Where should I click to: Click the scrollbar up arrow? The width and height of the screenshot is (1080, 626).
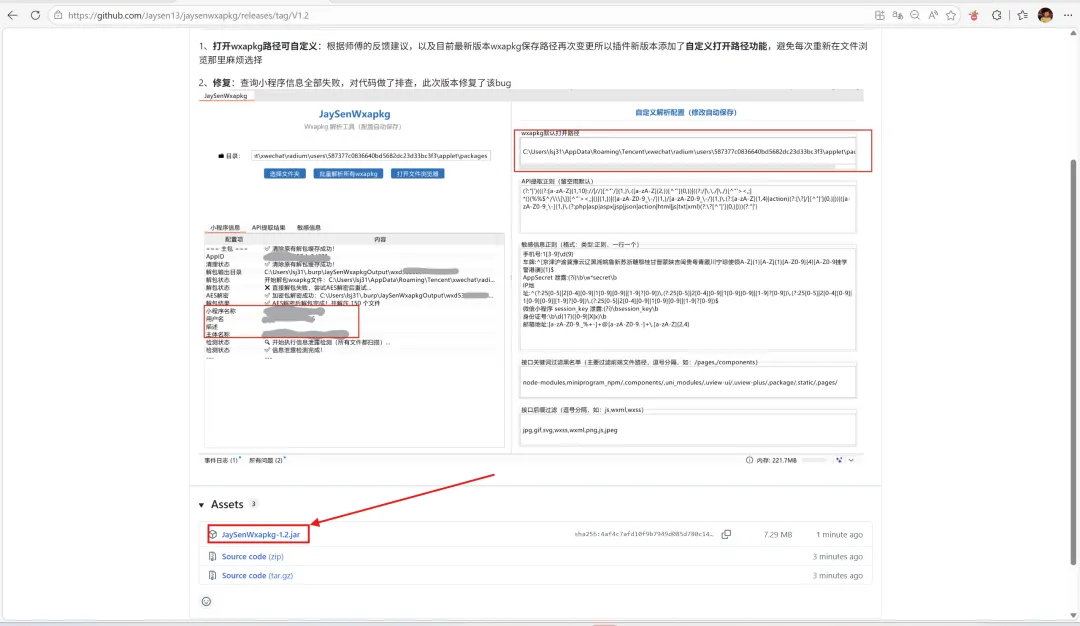tap(1073, 32)
